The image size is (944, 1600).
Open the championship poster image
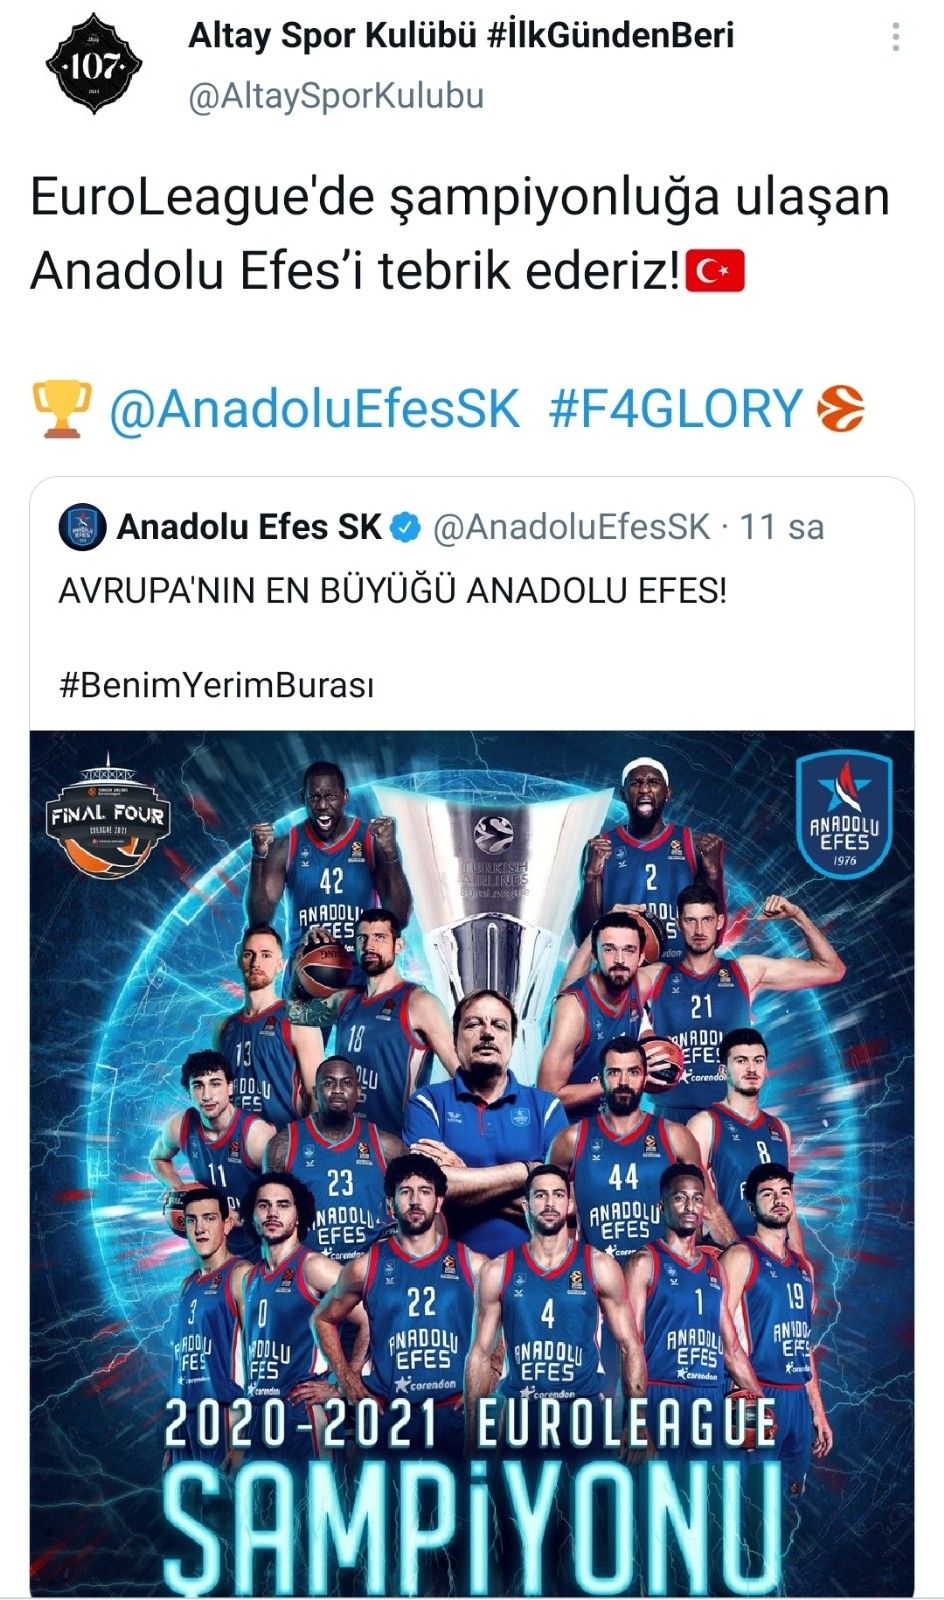tap(472, 1163)
